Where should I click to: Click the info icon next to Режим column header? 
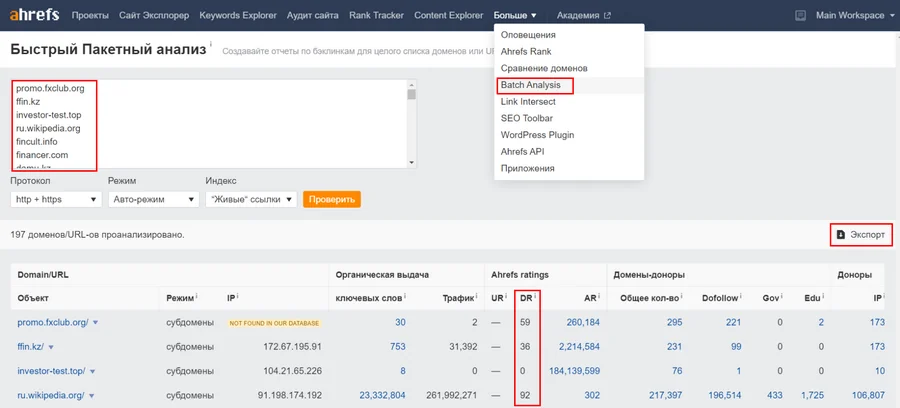coord(197,297)
